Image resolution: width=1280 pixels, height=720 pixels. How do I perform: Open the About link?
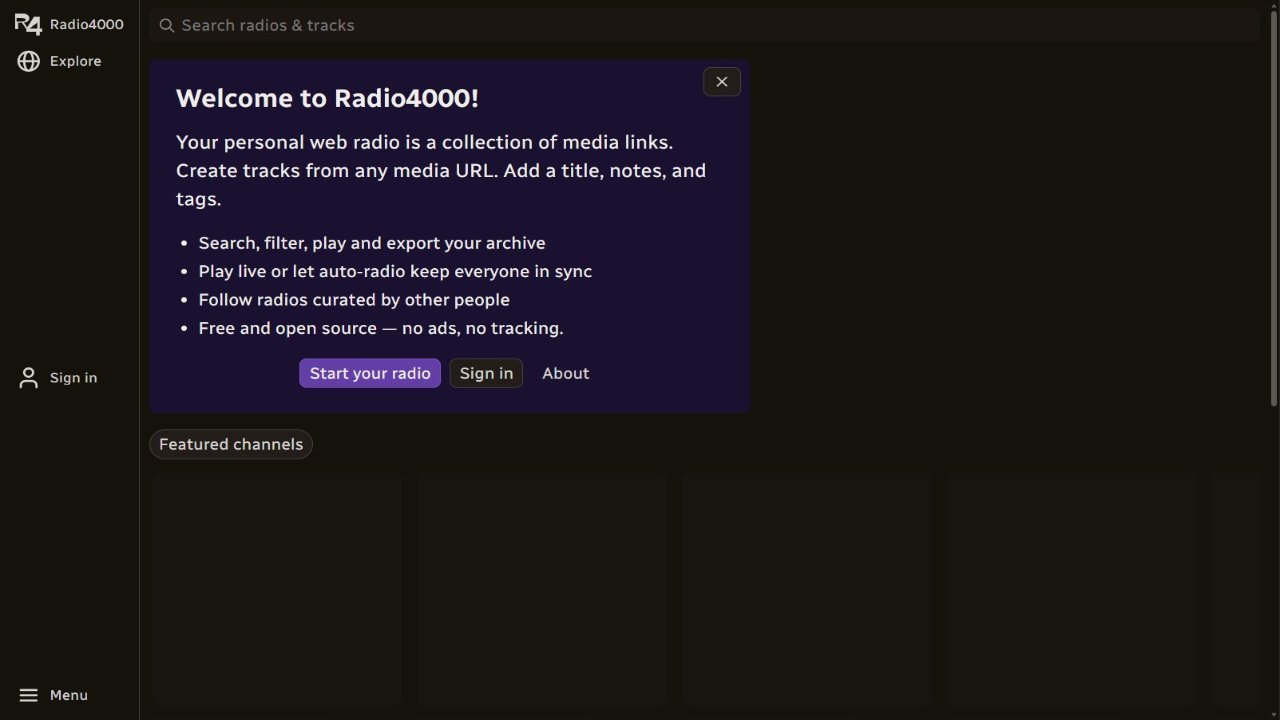[x=566, y=373]
